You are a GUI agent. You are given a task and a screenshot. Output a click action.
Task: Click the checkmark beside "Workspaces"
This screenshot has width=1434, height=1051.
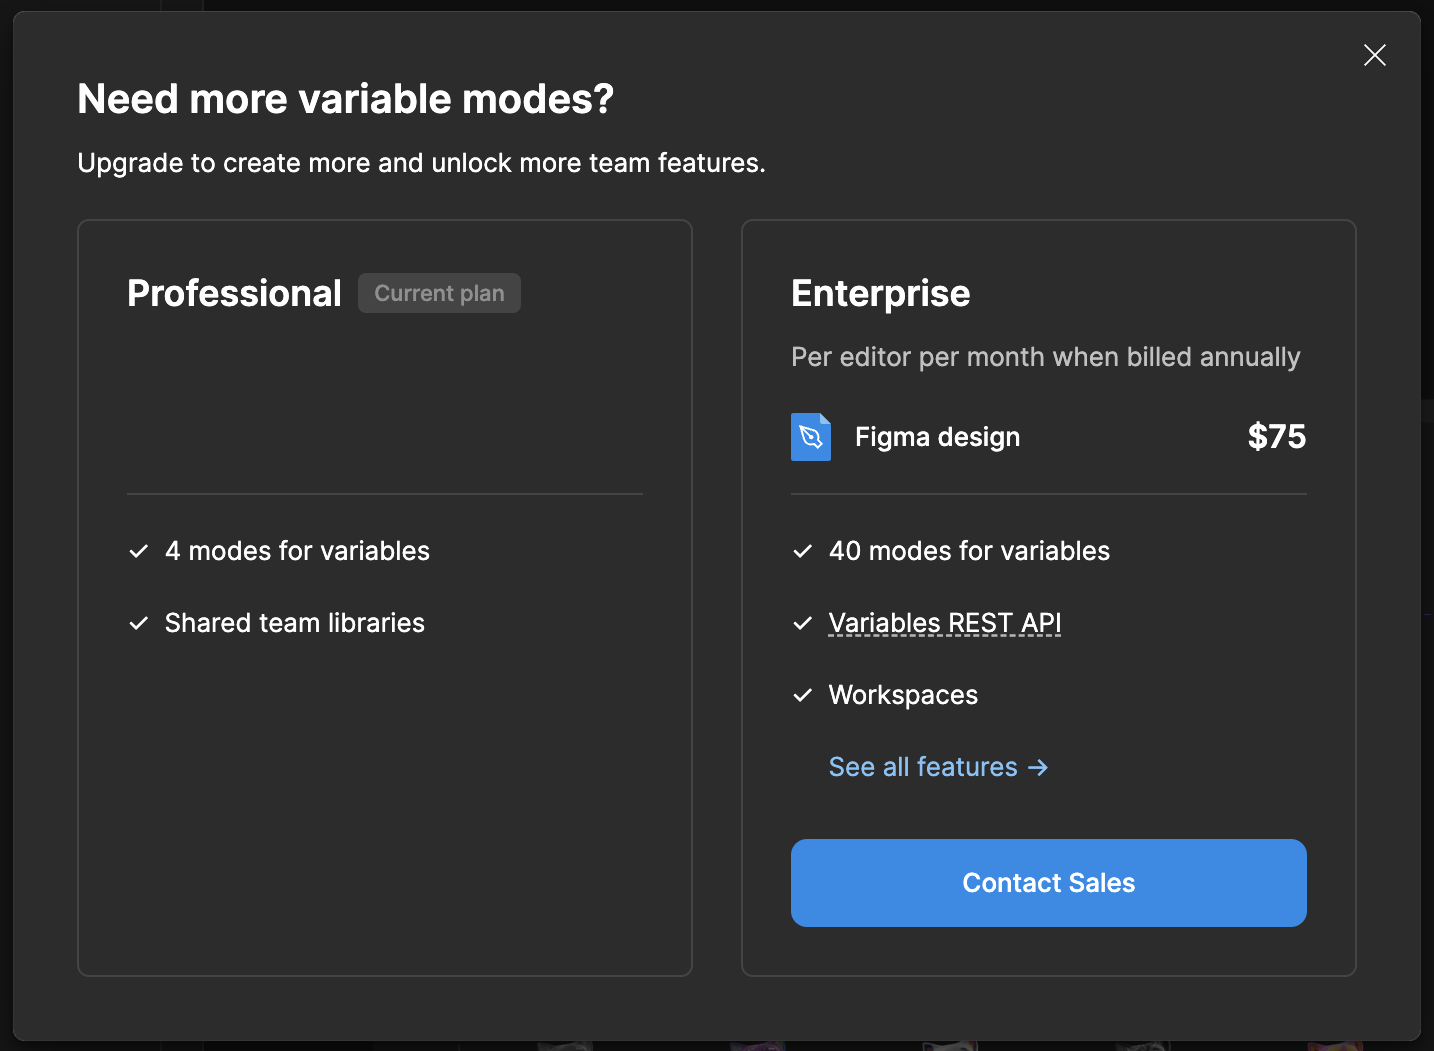tap(802, 695)
